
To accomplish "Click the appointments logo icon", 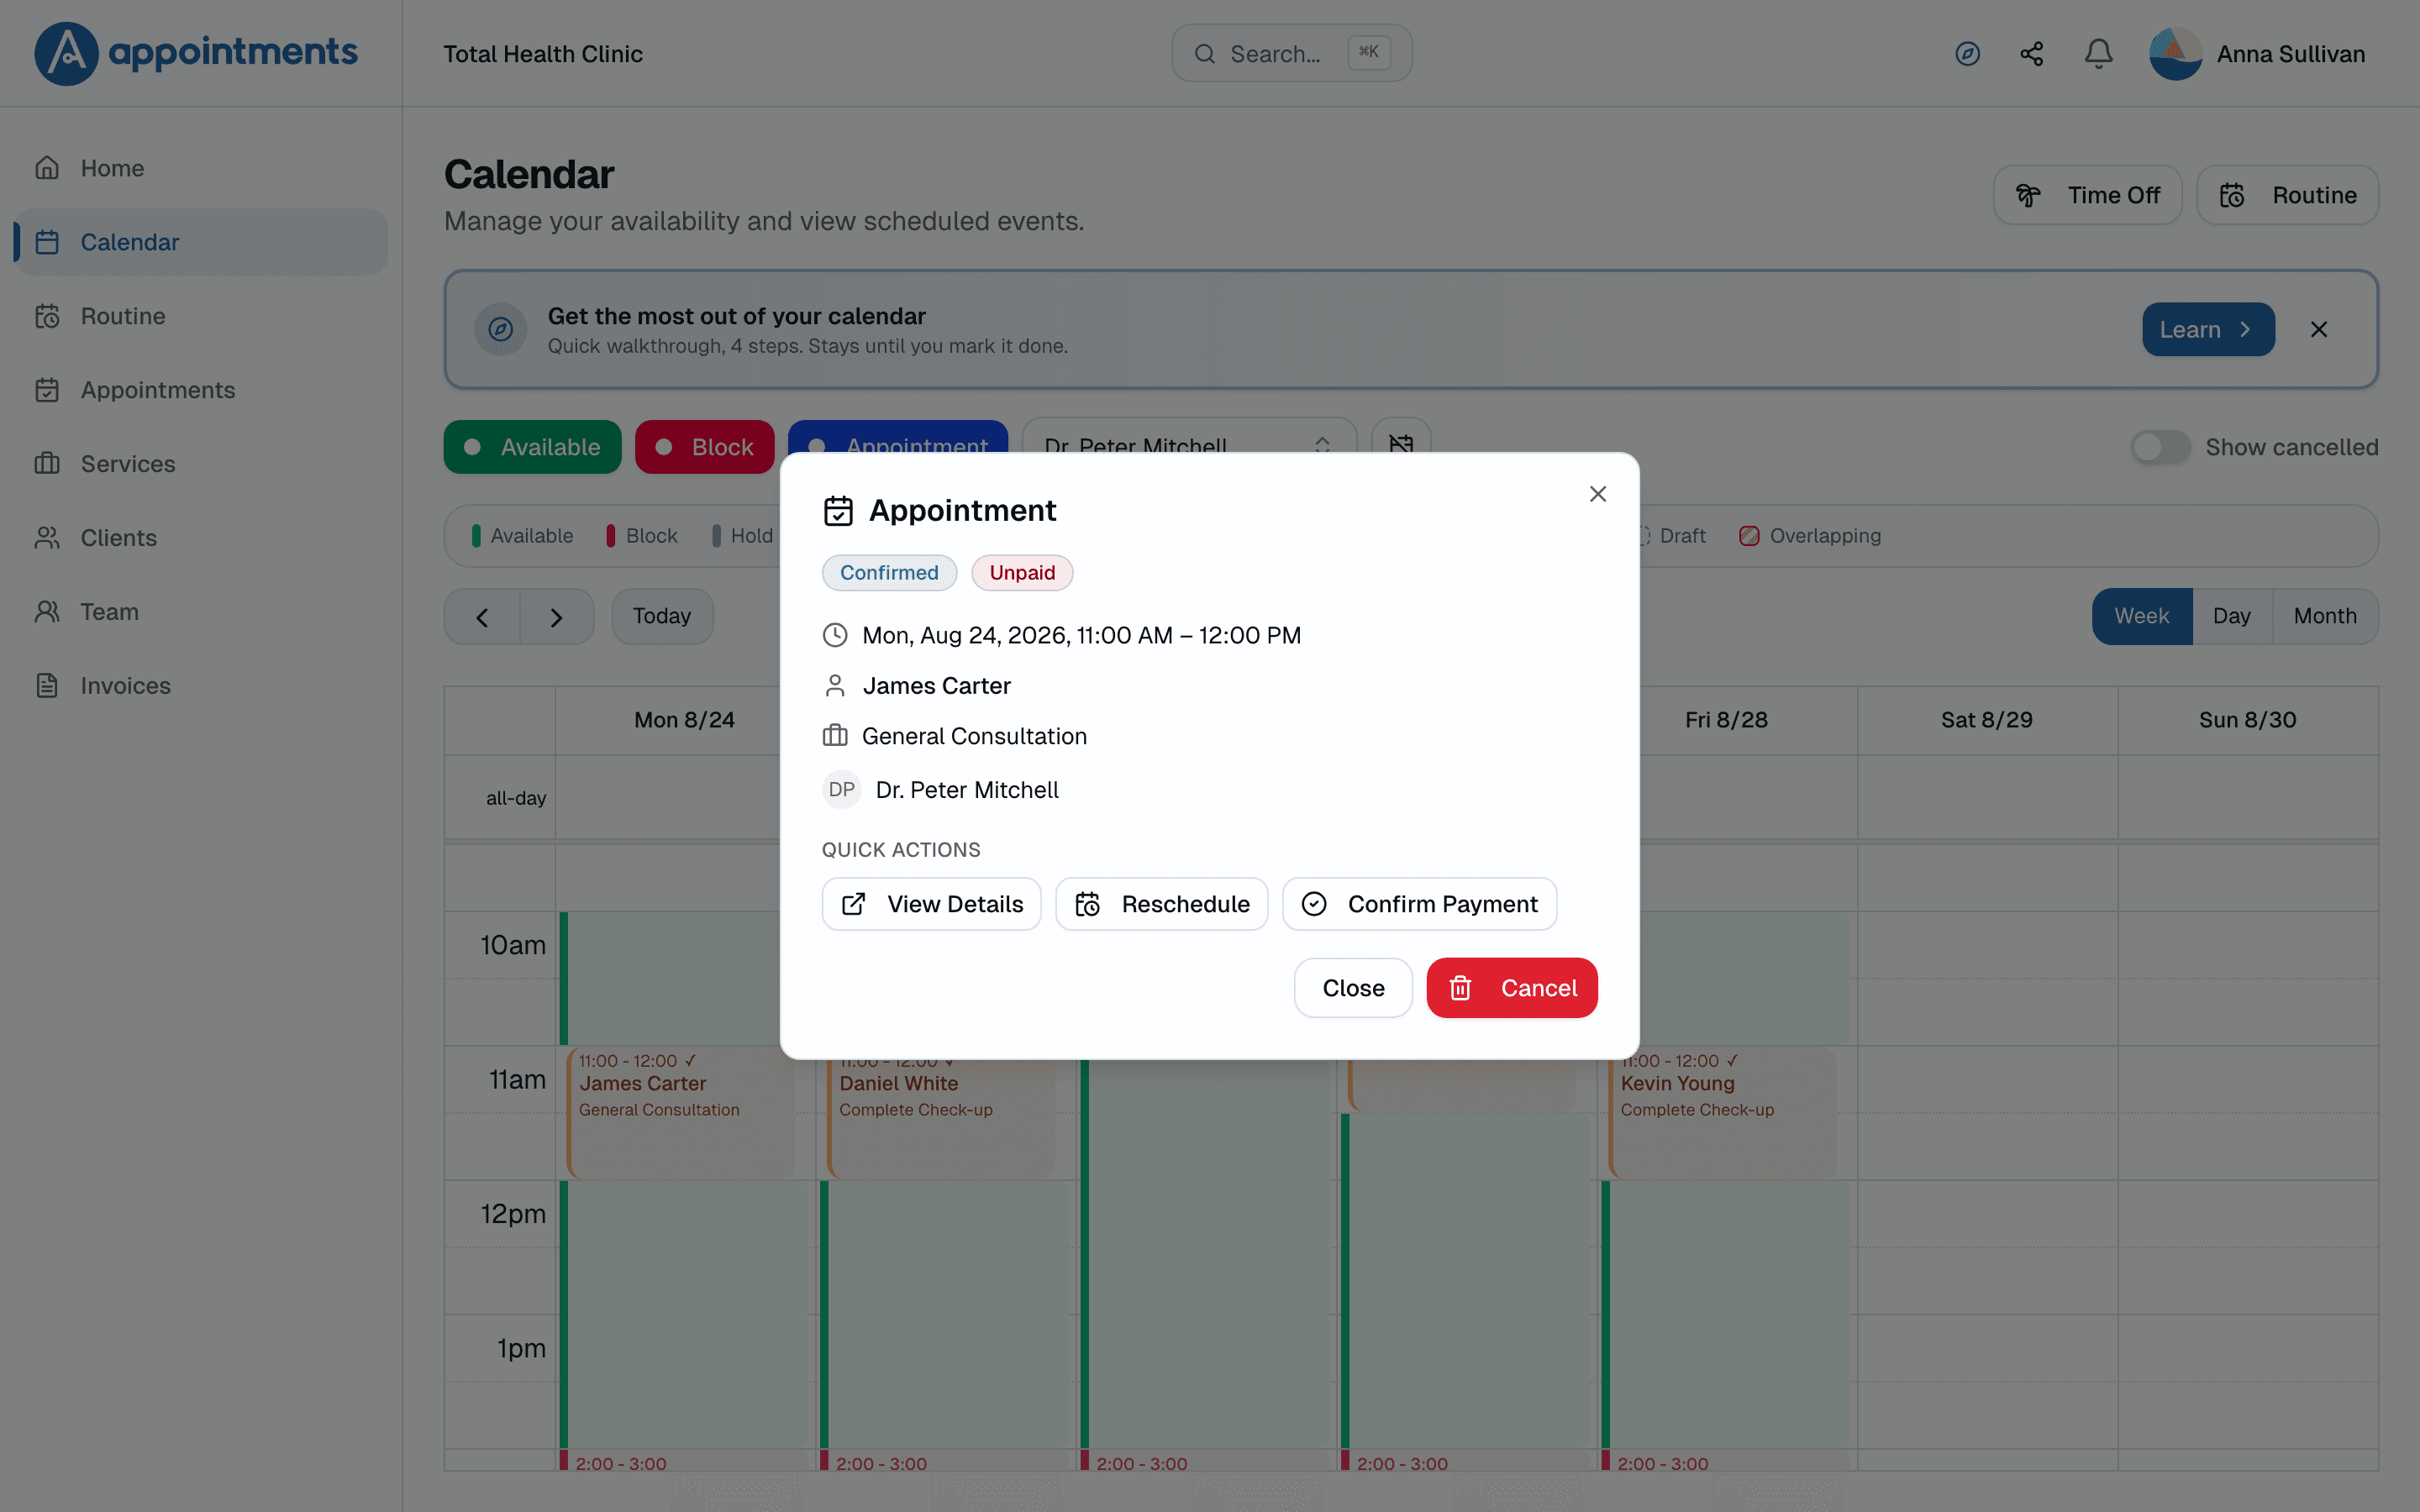I will coord(66,53).
